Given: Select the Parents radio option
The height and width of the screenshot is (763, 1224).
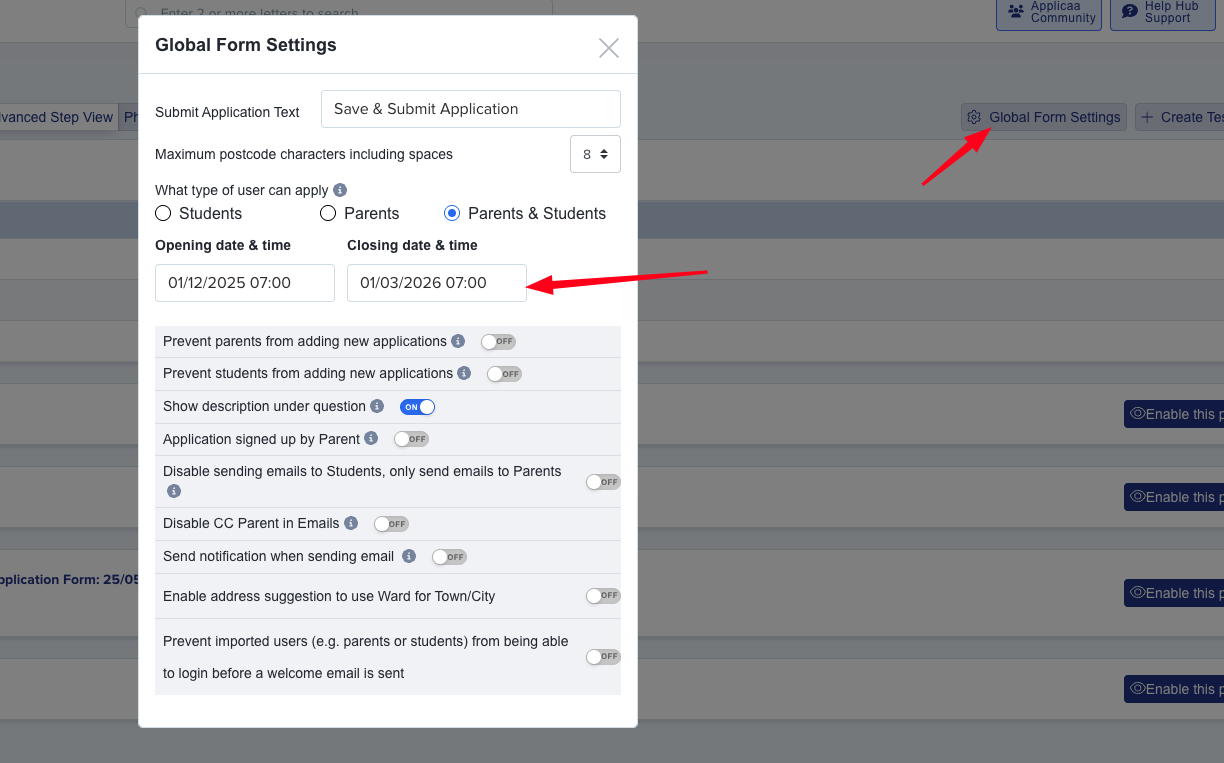Looking at the screenshot, I should point(328,213).
